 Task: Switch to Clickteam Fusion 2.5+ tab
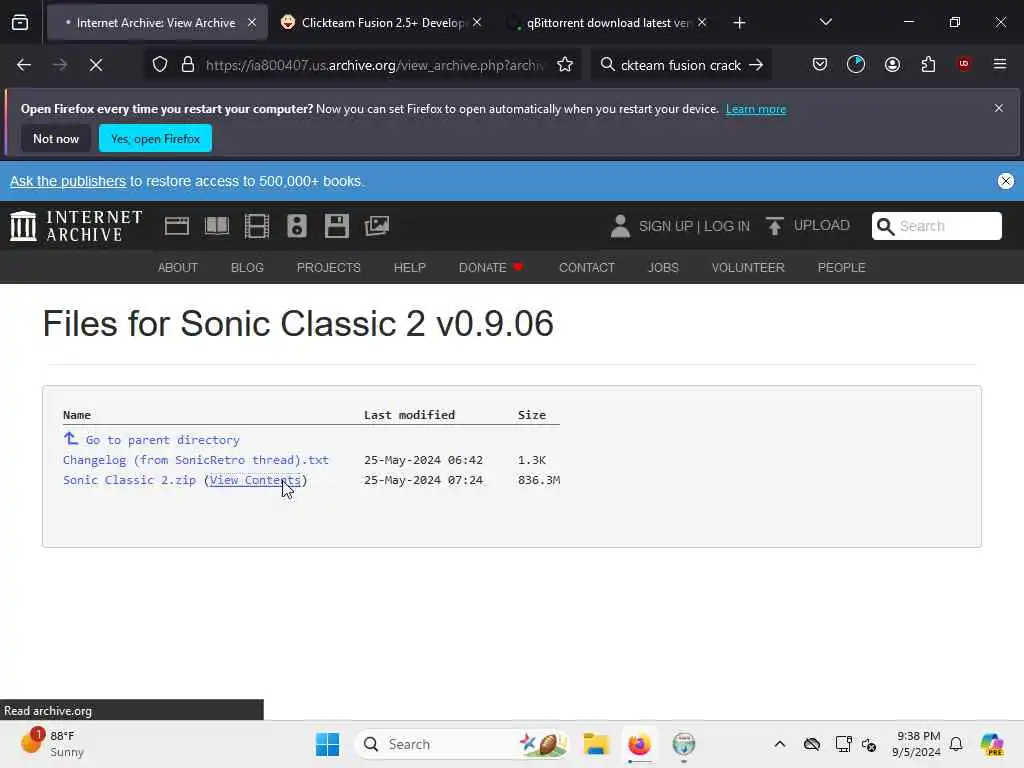tap(383, 23)
